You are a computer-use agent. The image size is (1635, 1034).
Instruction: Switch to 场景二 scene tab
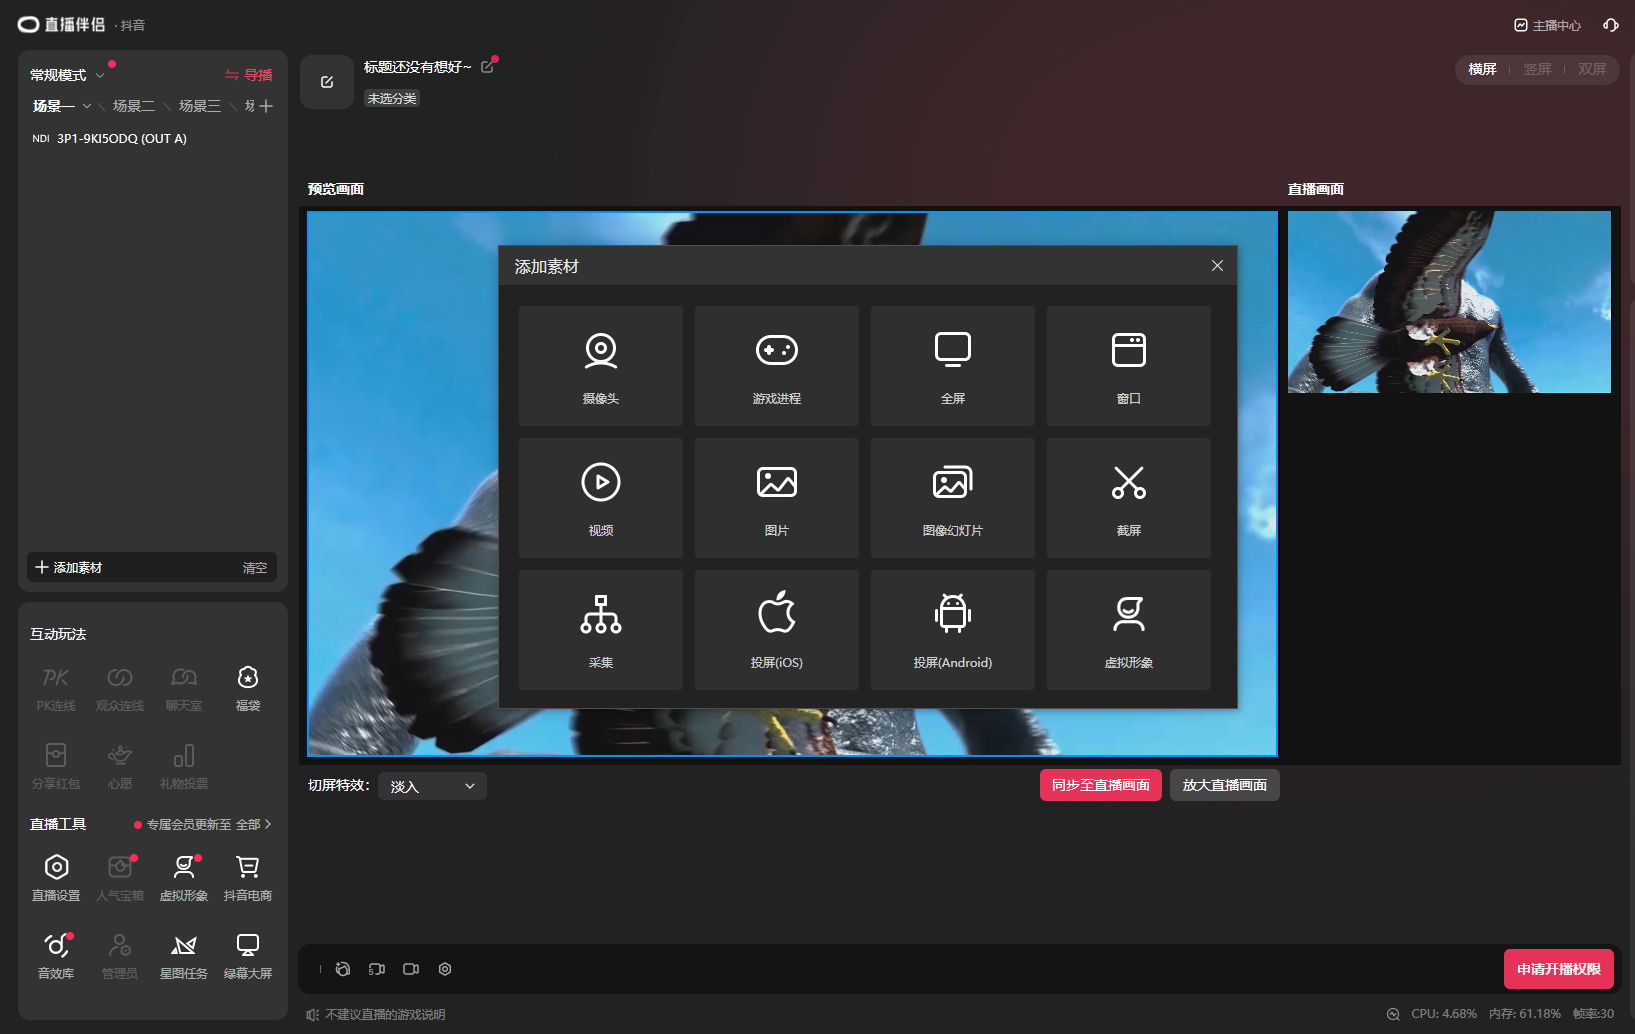pyautogui.click(x=133, y=106)
